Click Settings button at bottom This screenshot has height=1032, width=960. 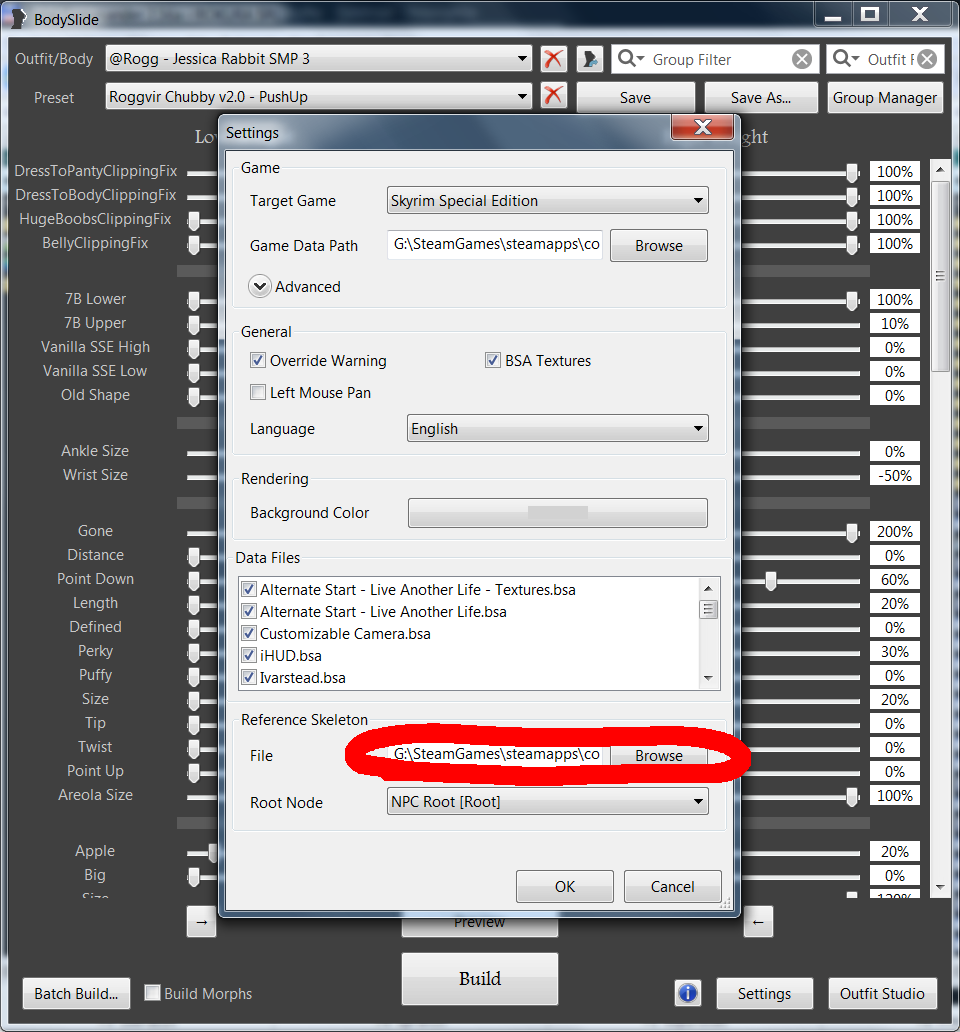point(764,993)
